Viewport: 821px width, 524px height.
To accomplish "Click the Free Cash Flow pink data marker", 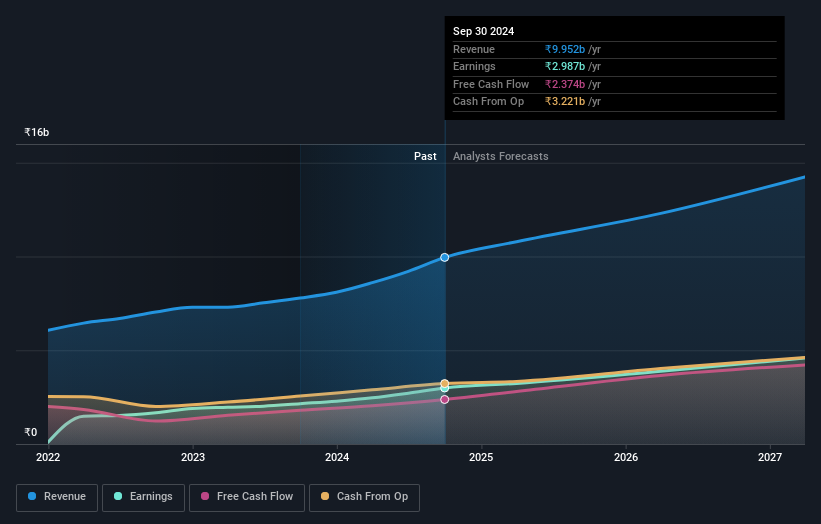I will (x=445, y=399).
